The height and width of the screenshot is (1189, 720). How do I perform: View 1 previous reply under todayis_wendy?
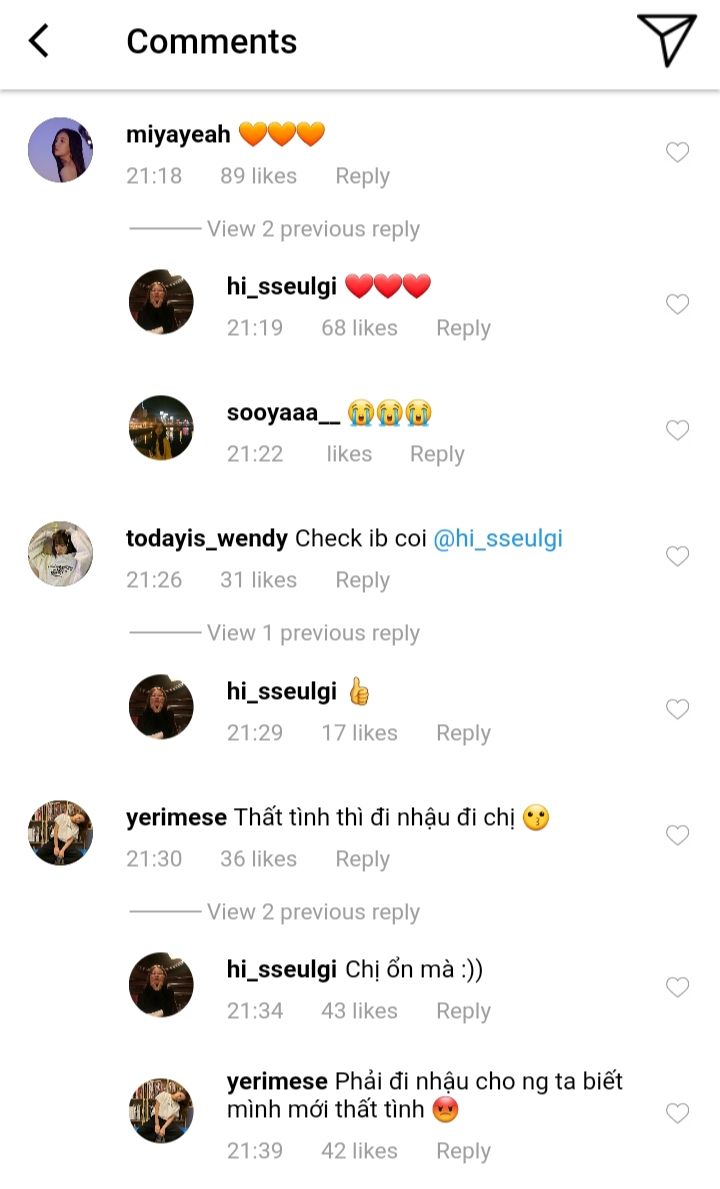312,633
